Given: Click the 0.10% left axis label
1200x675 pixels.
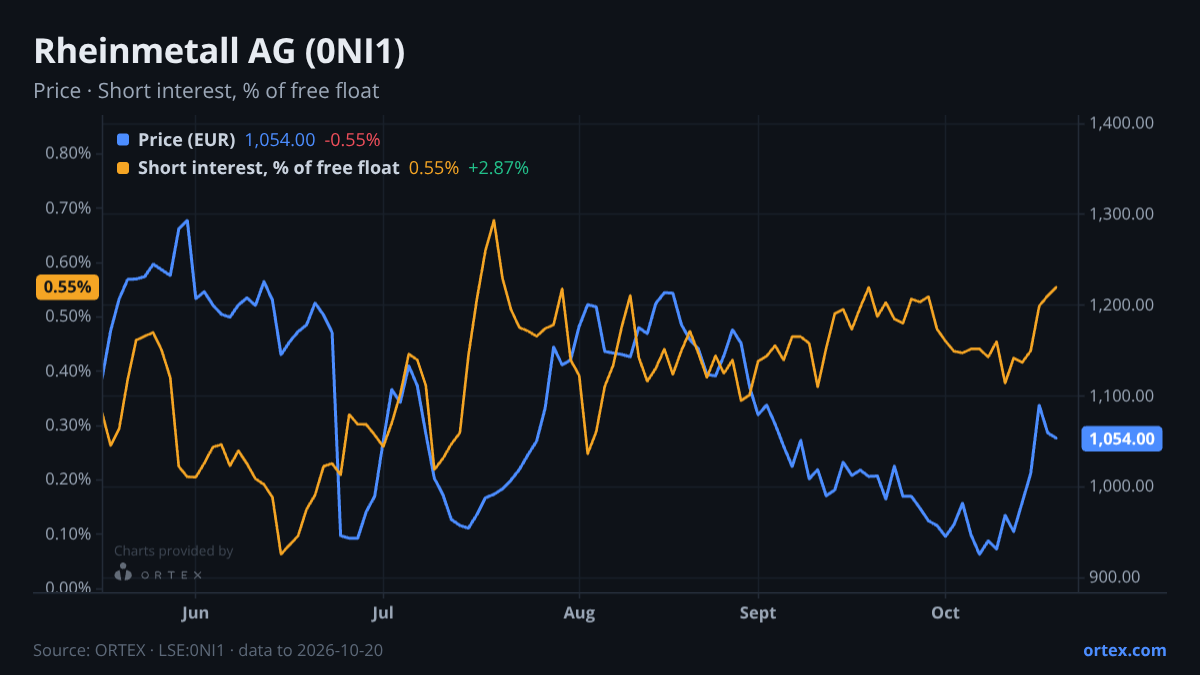Looking at the screenshot, I should [68, 533].
